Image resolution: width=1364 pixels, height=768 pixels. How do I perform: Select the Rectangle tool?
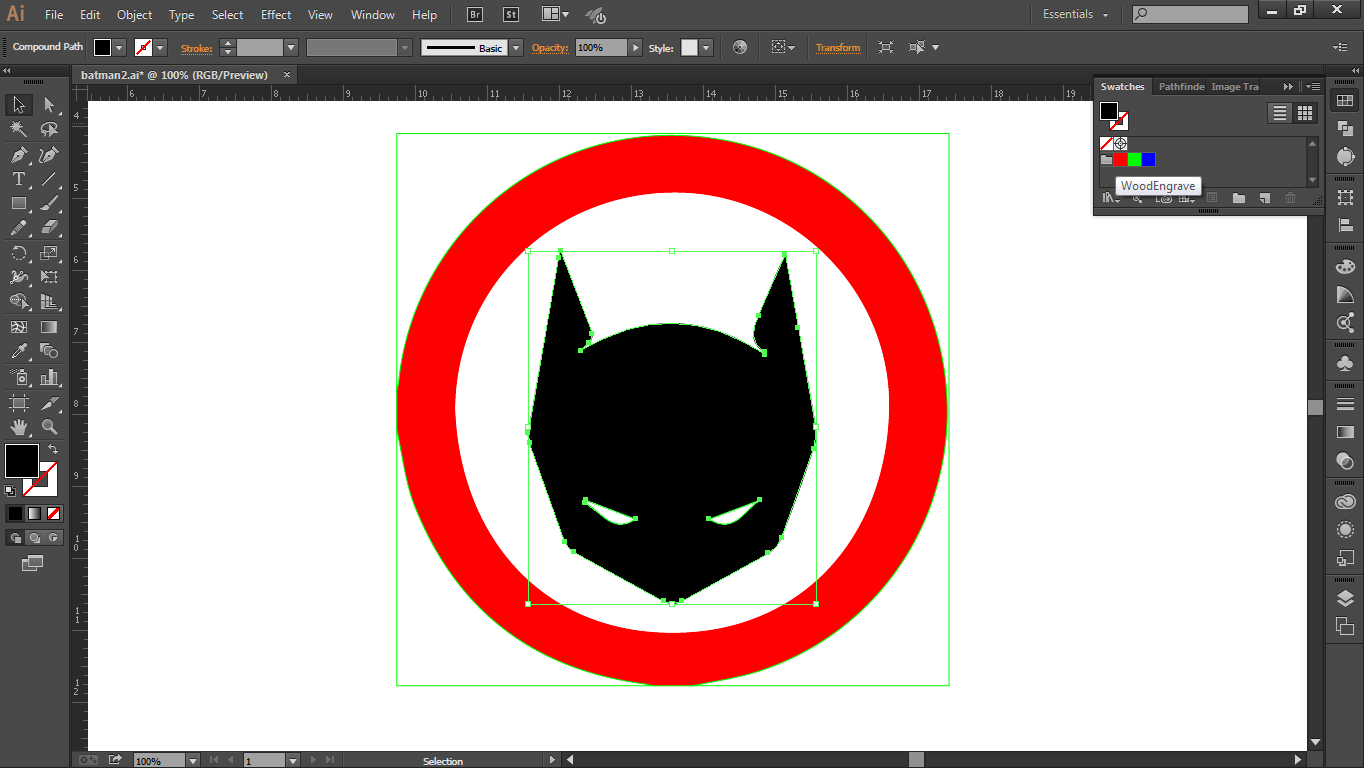pyautogui.click(x=19, y=204)
